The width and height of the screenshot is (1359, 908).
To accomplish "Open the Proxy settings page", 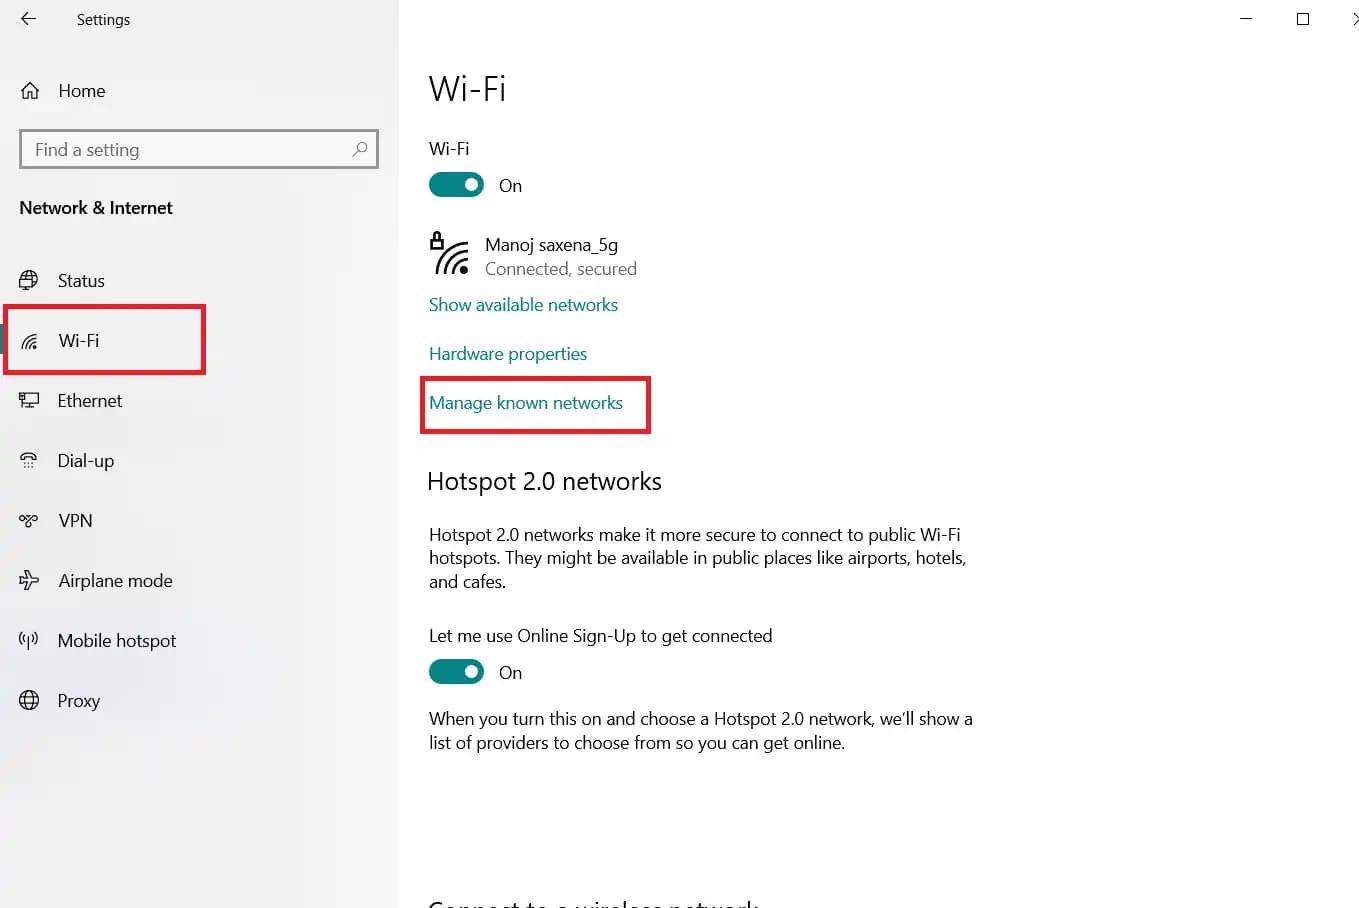I will coord(78,701).
